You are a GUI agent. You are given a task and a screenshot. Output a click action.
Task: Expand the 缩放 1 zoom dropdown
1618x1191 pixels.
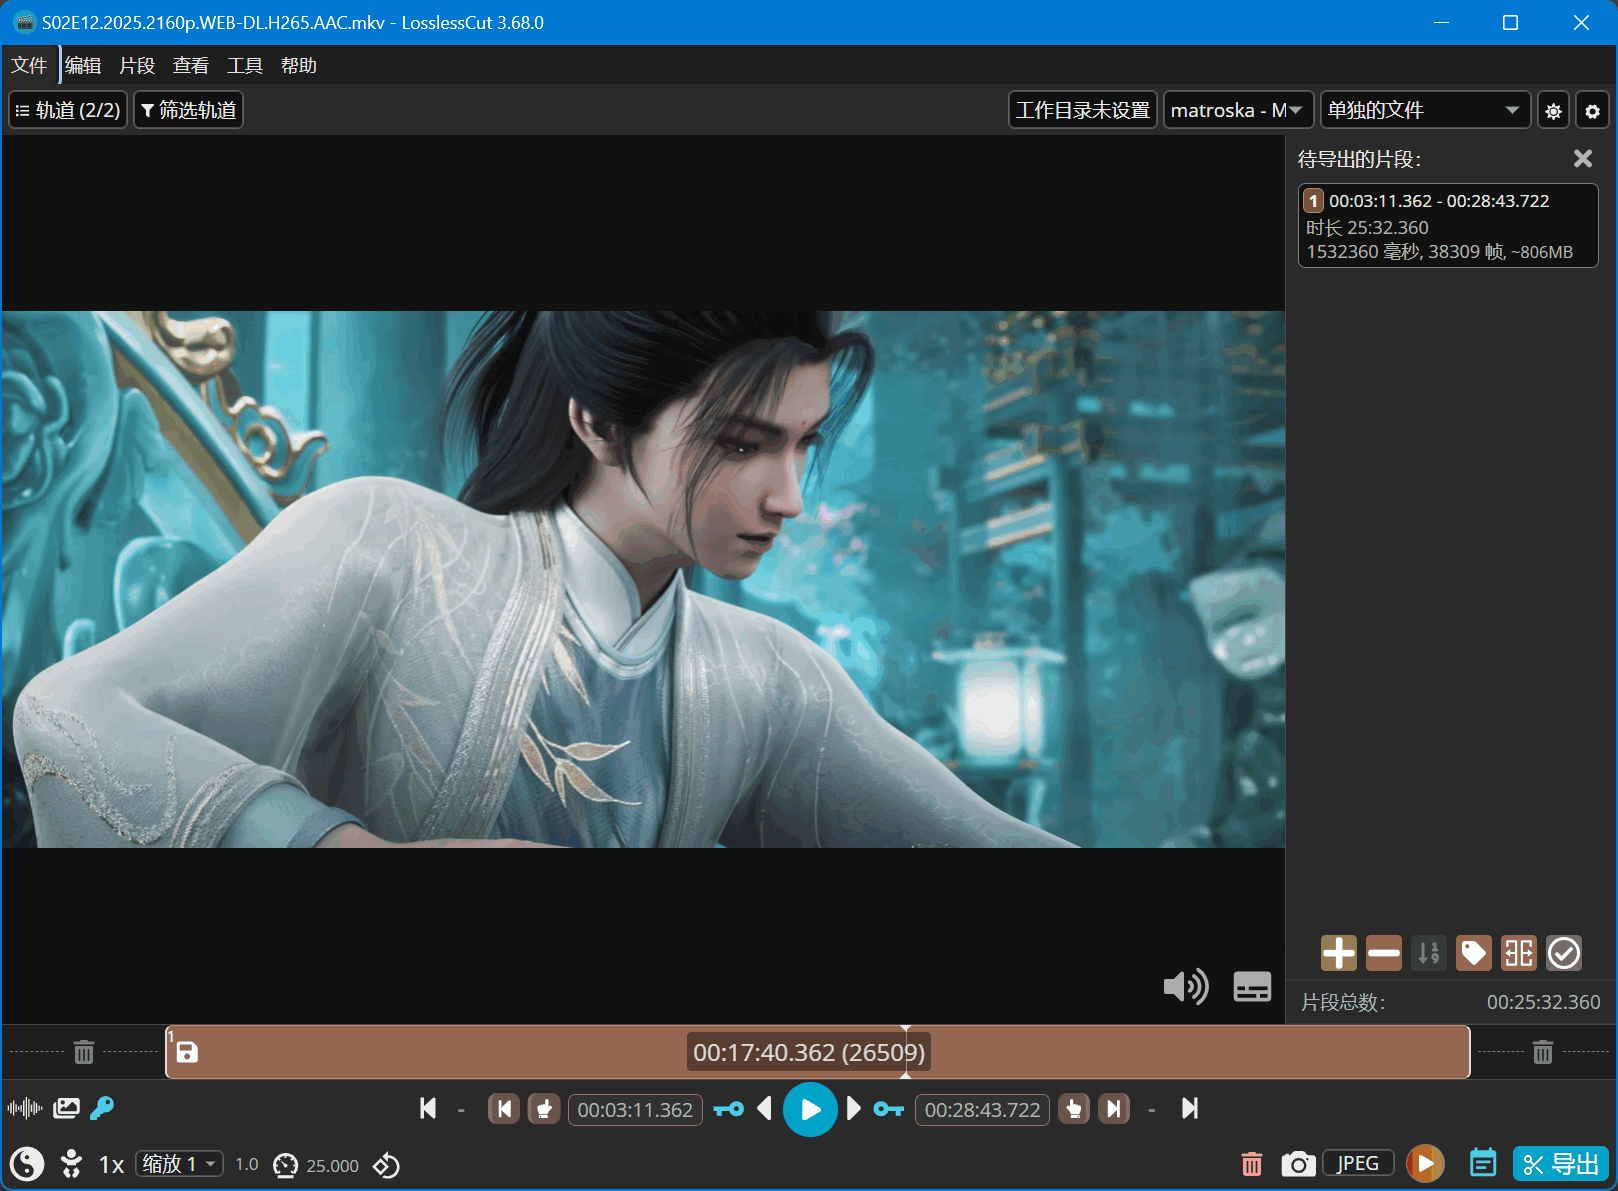[180, 1164]
